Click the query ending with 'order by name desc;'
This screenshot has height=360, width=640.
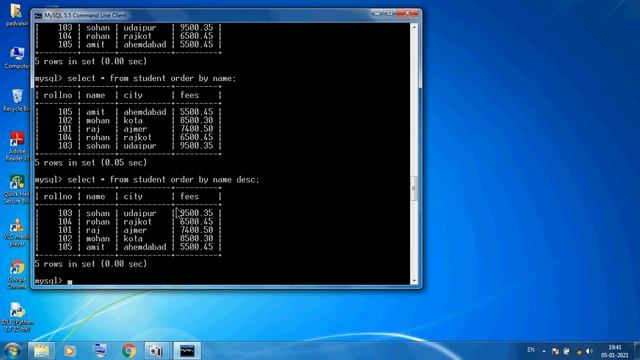click(x=147, y=180)
